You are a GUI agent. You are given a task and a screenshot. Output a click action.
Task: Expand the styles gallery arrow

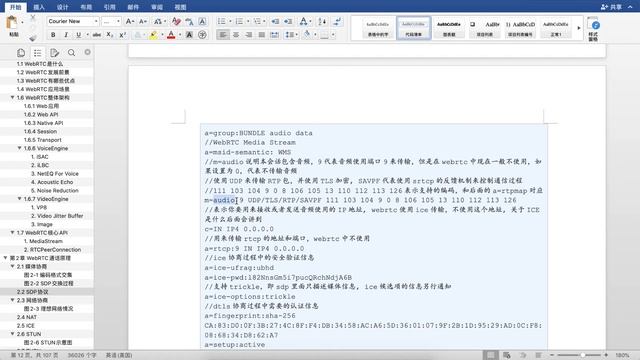click(x=578, y=28)
